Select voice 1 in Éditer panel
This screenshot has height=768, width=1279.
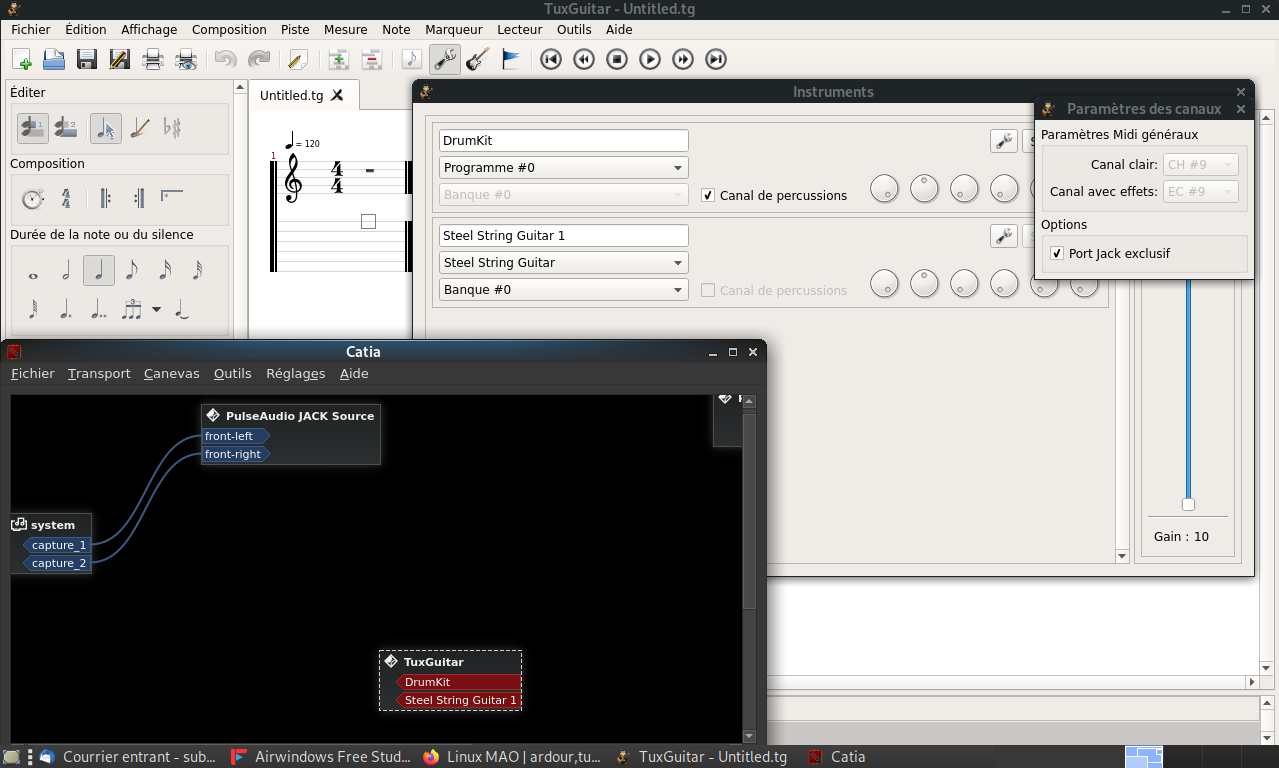pos(33,128)
